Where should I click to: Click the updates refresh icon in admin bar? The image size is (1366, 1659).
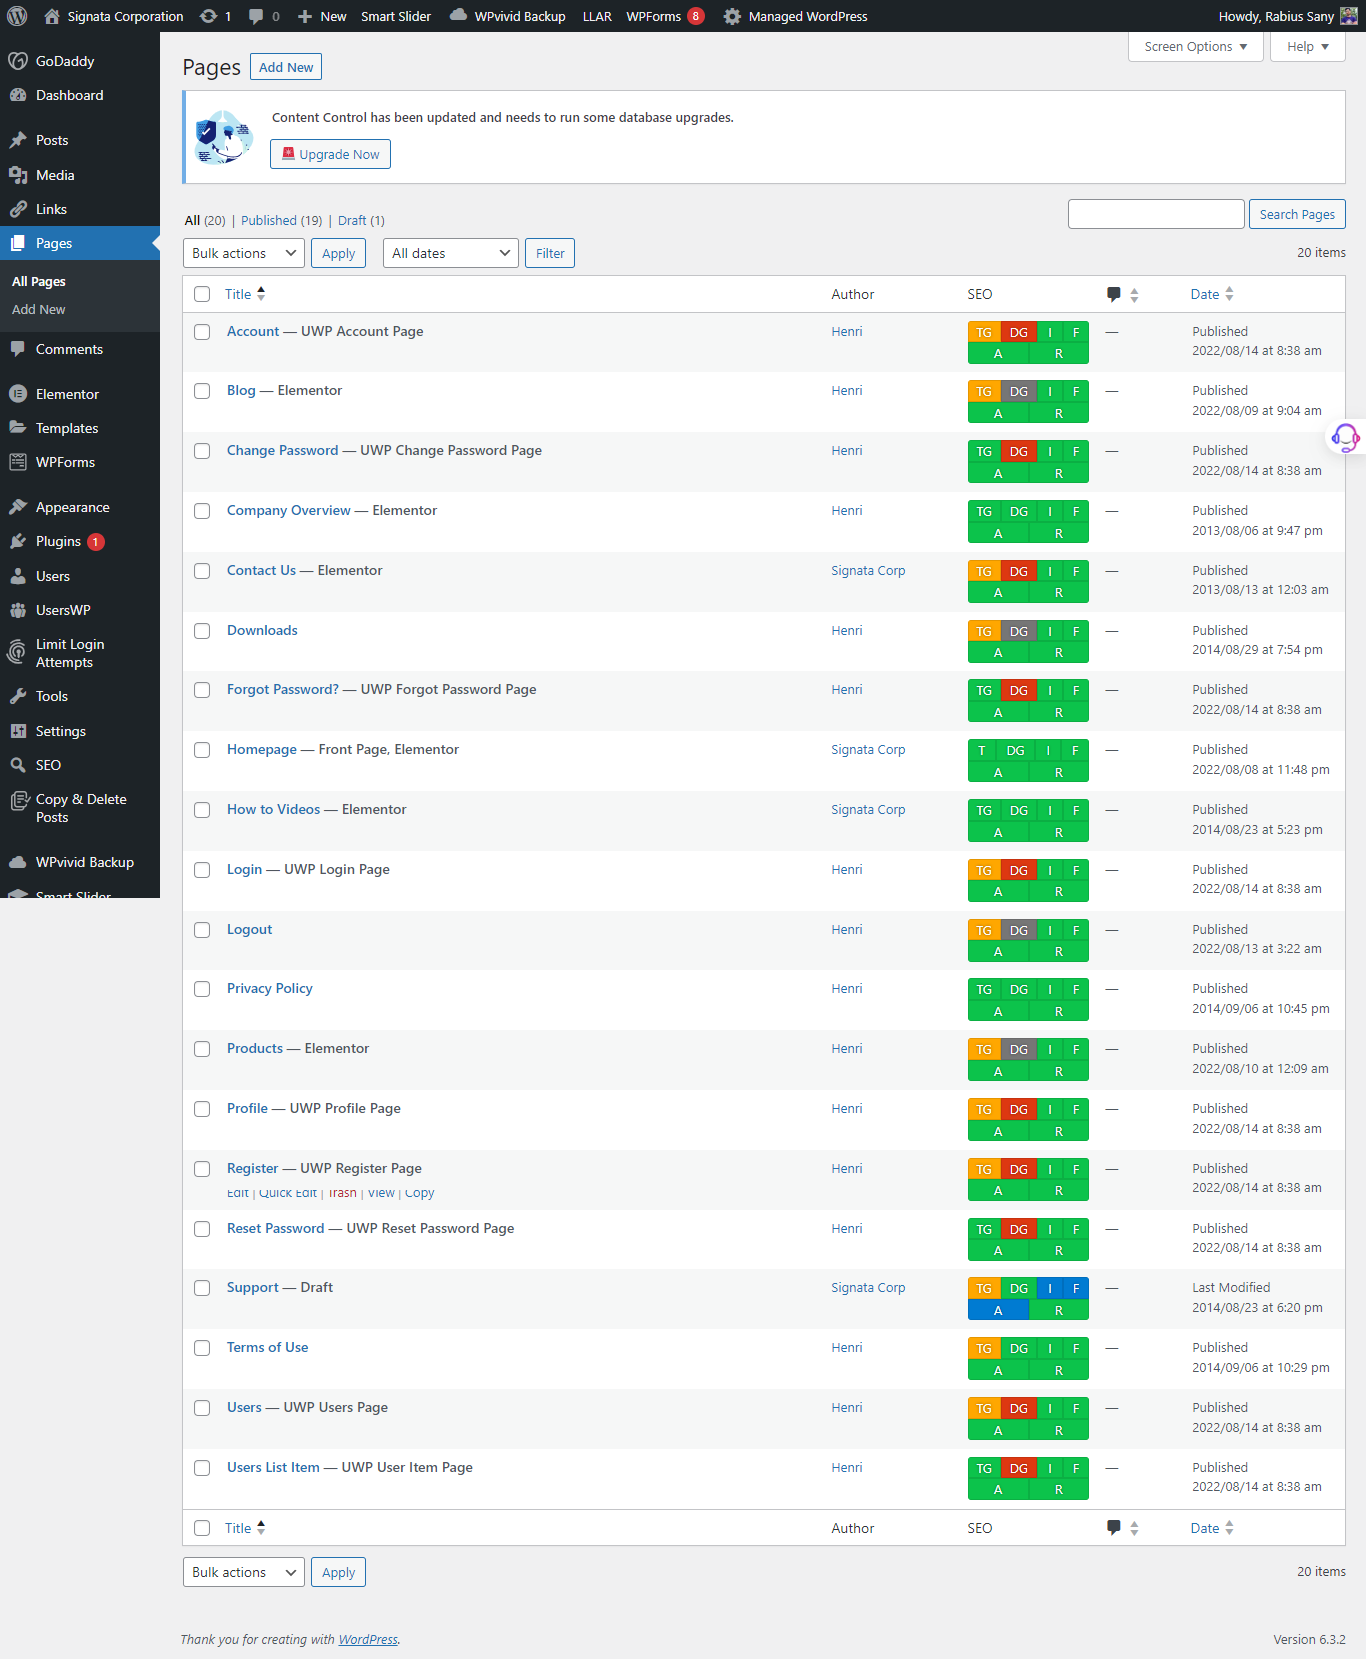[208, 16]
